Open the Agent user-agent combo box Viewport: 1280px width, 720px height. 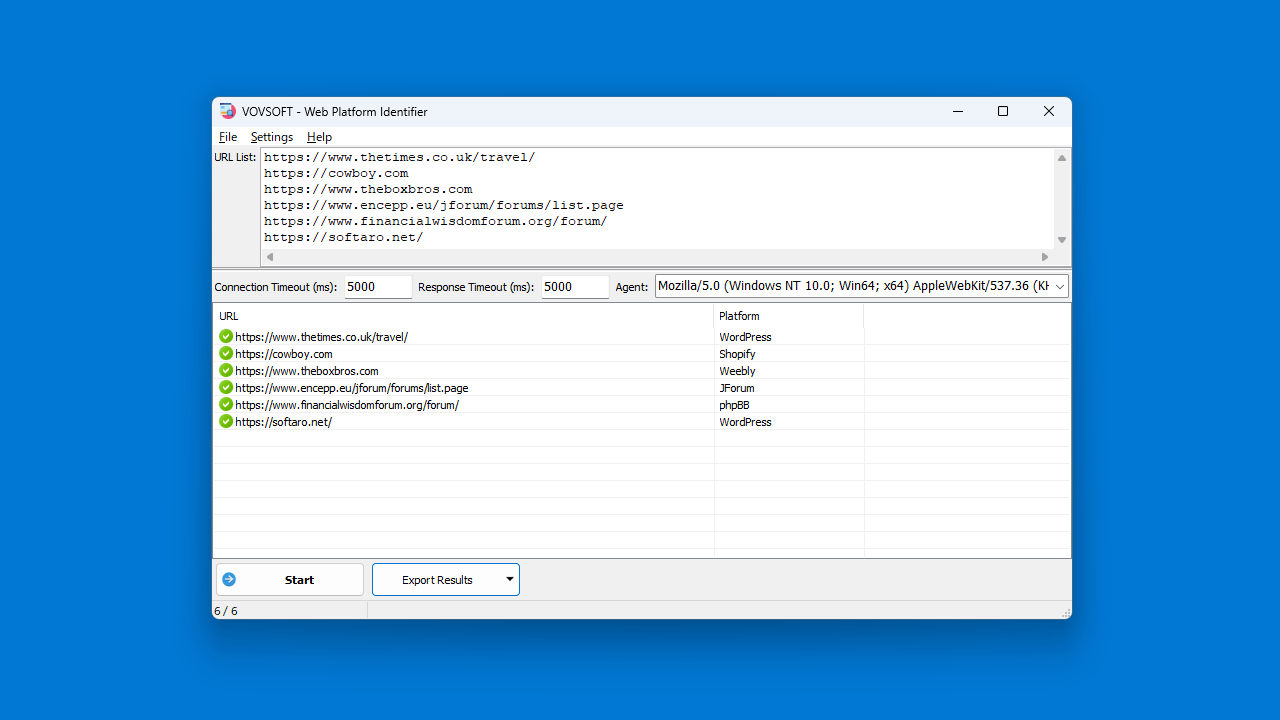(862, 286)
